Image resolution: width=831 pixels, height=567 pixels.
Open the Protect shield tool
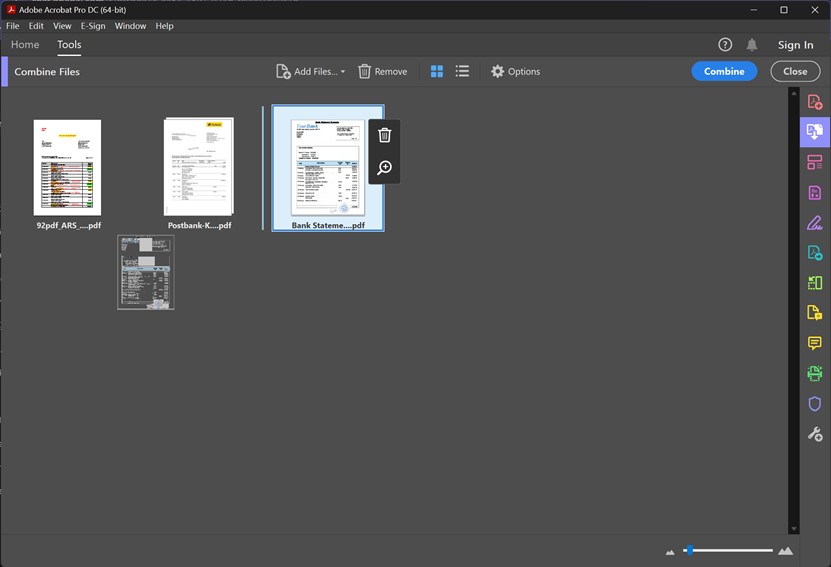[815, 404]
